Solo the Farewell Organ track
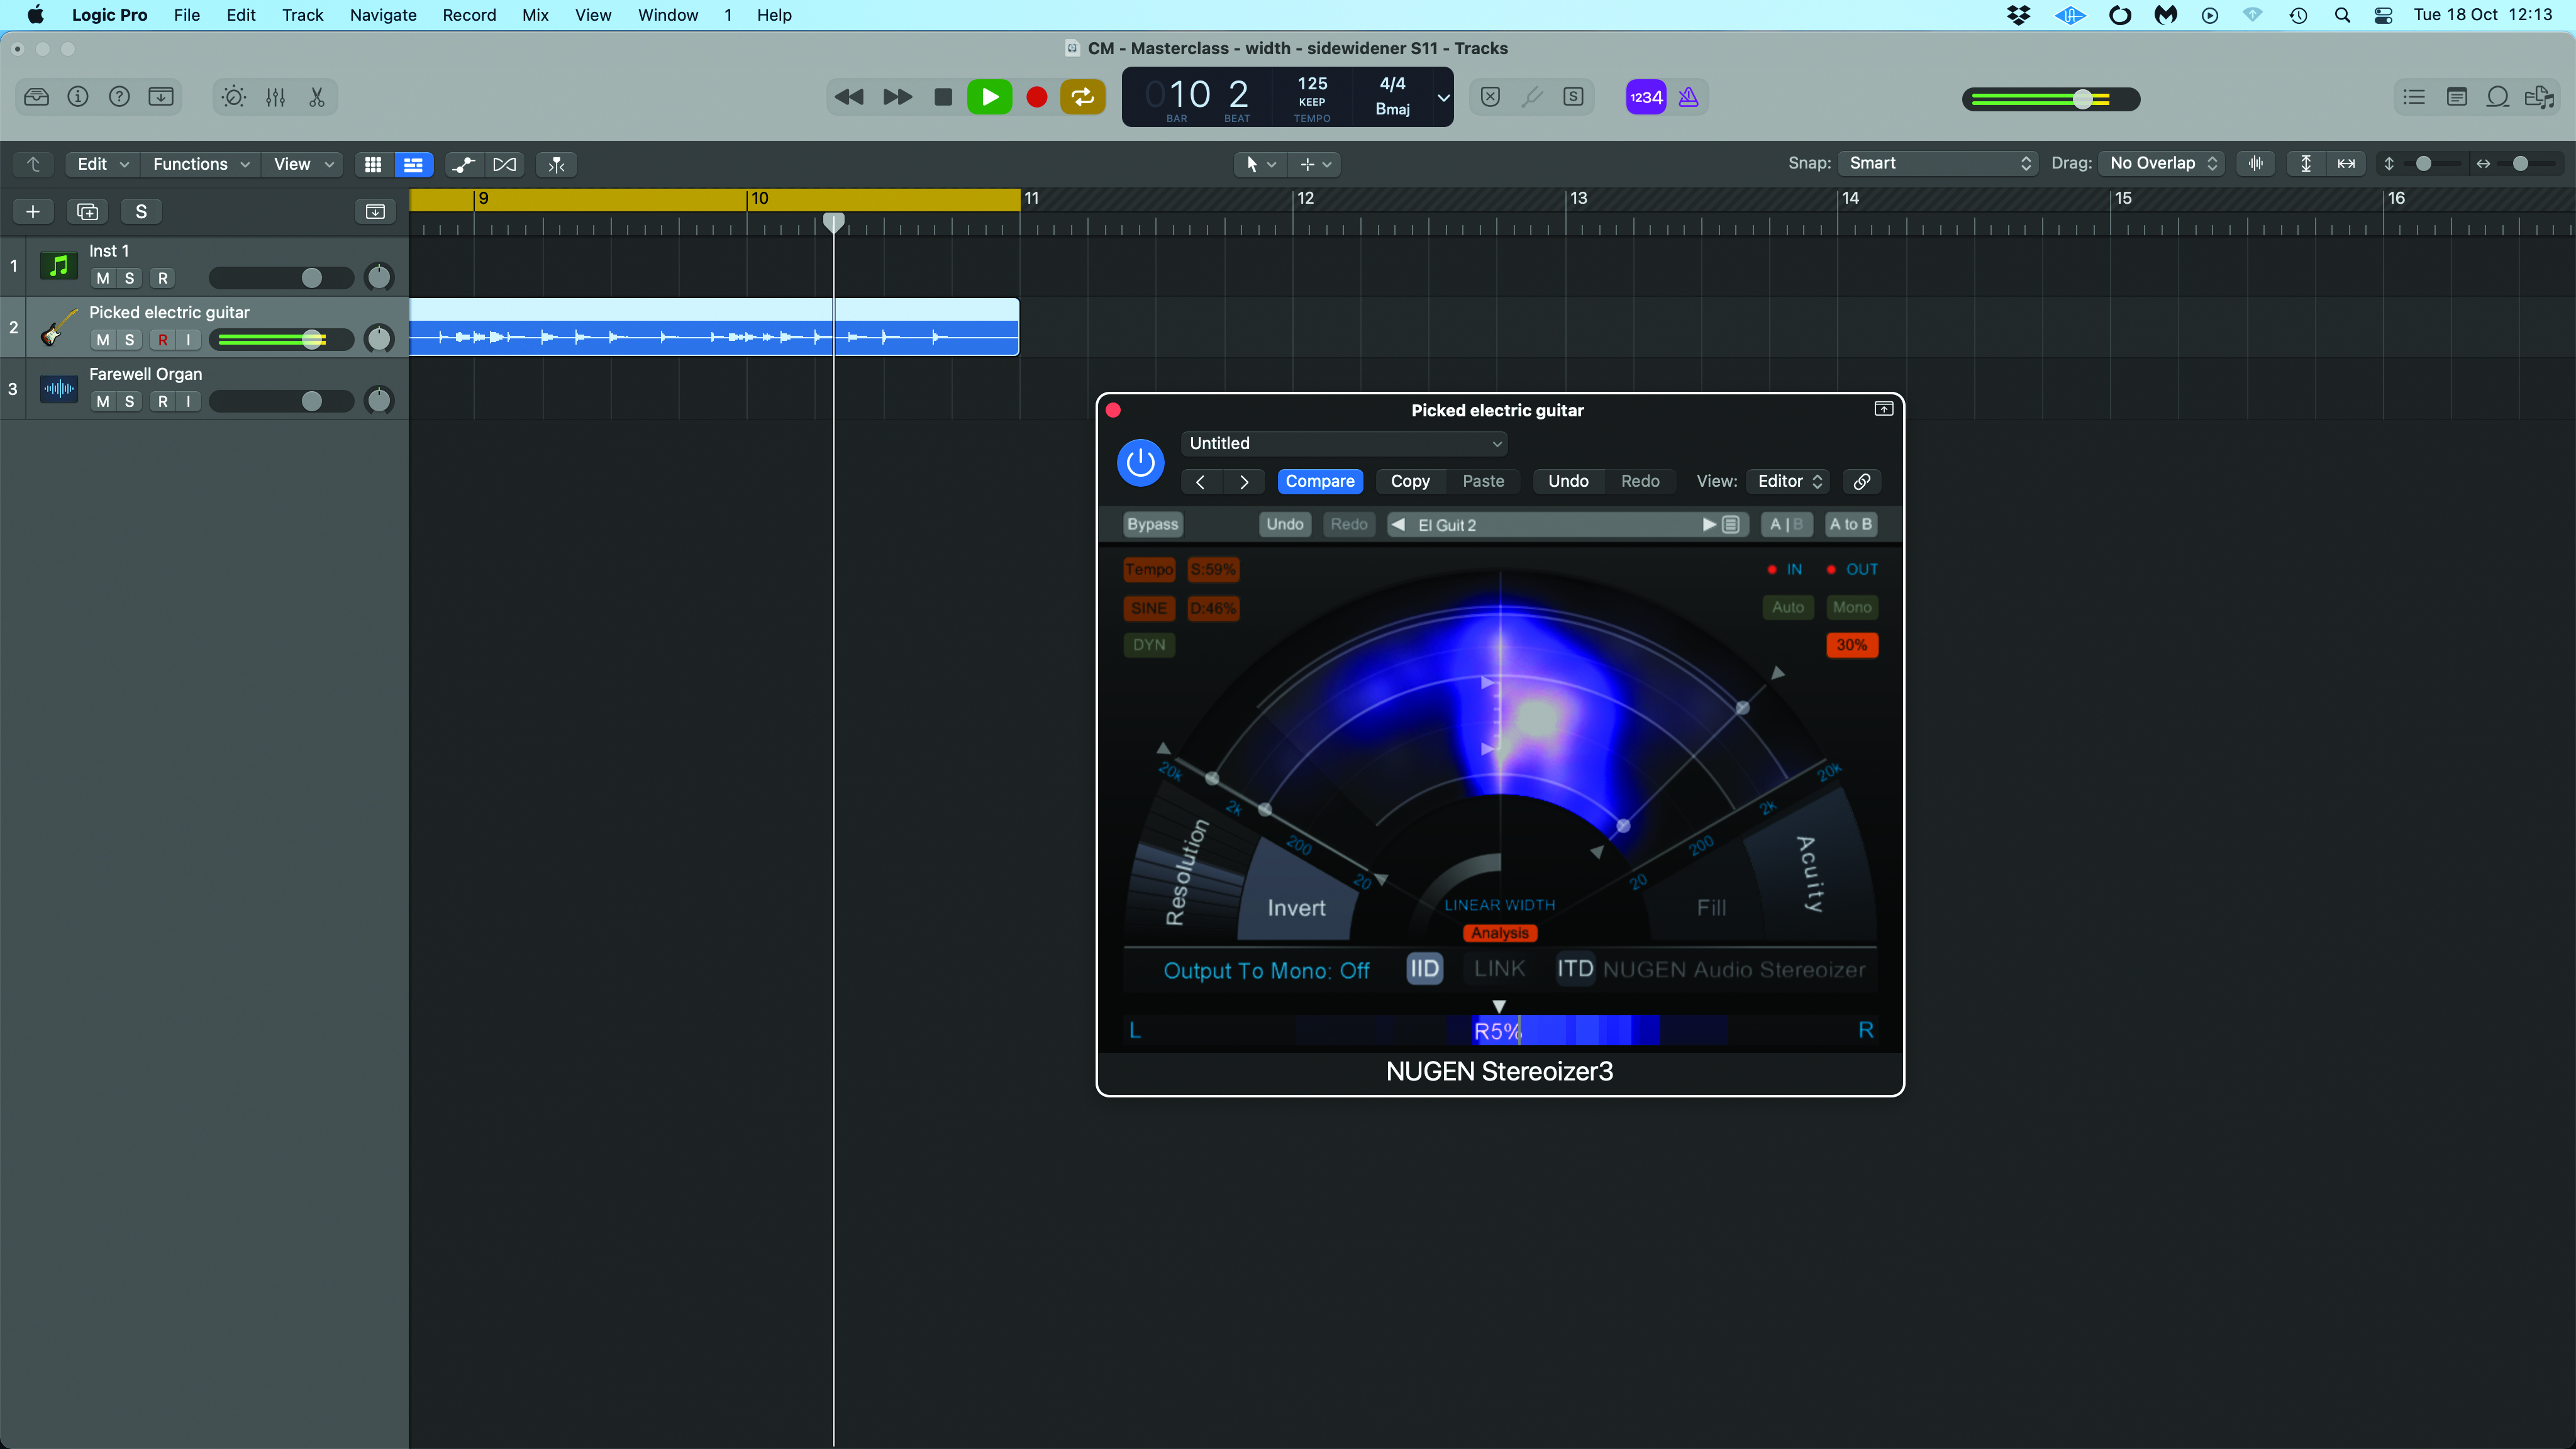The width and height of the screenshot is (2576, 1449). tap(129, 401)
